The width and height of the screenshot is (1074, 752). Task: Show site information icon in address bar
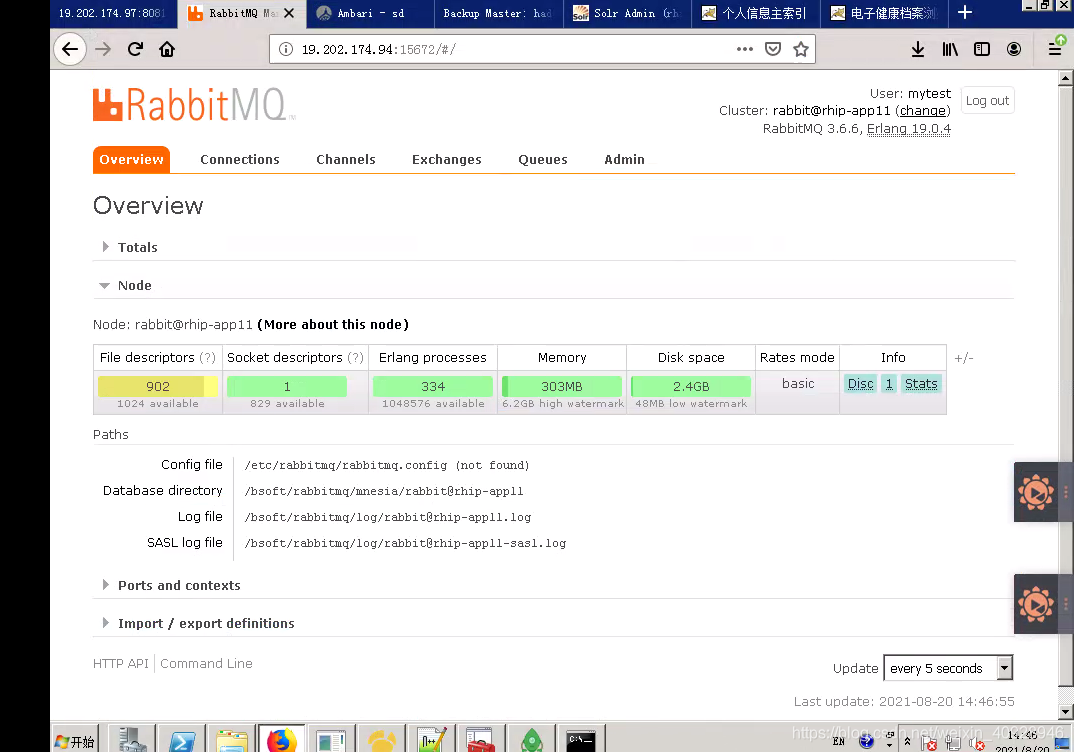point(286,49)
